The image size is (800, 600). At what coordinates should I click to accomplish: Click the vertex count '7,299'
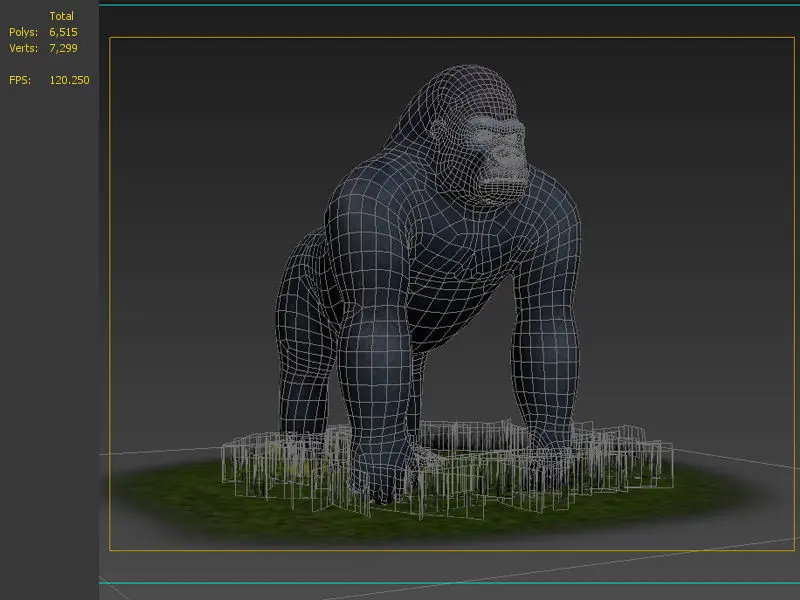[63, 48]
